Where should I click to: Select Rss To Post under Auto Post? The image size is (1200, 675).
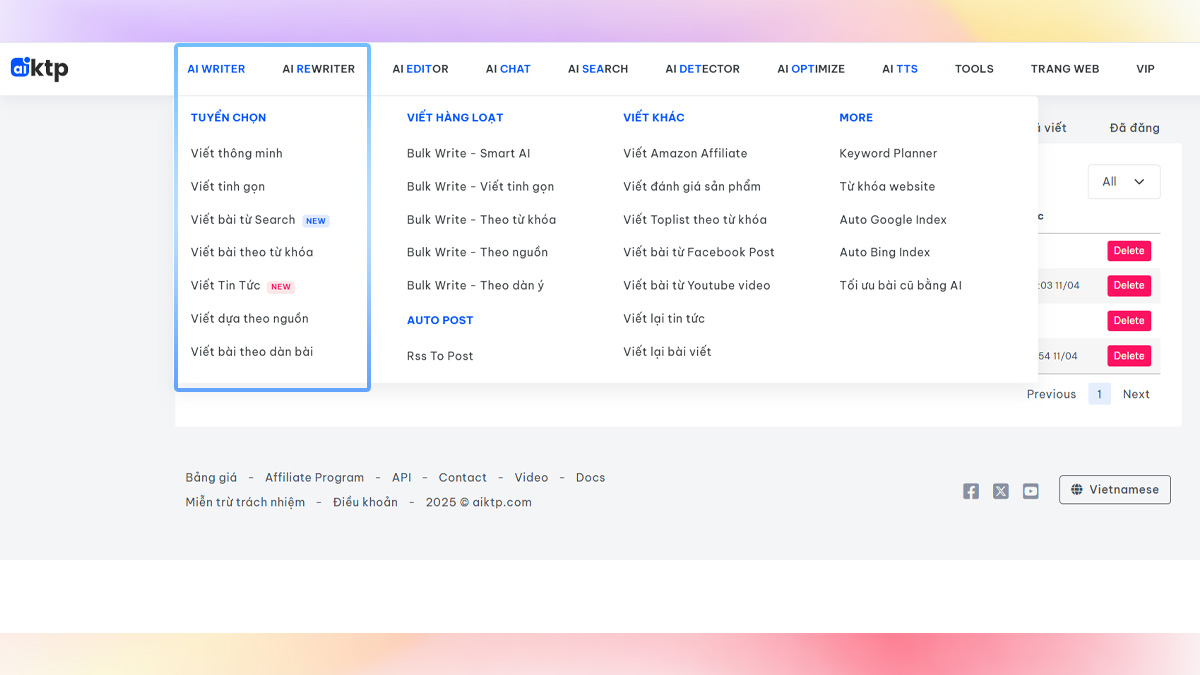point(440,356)
